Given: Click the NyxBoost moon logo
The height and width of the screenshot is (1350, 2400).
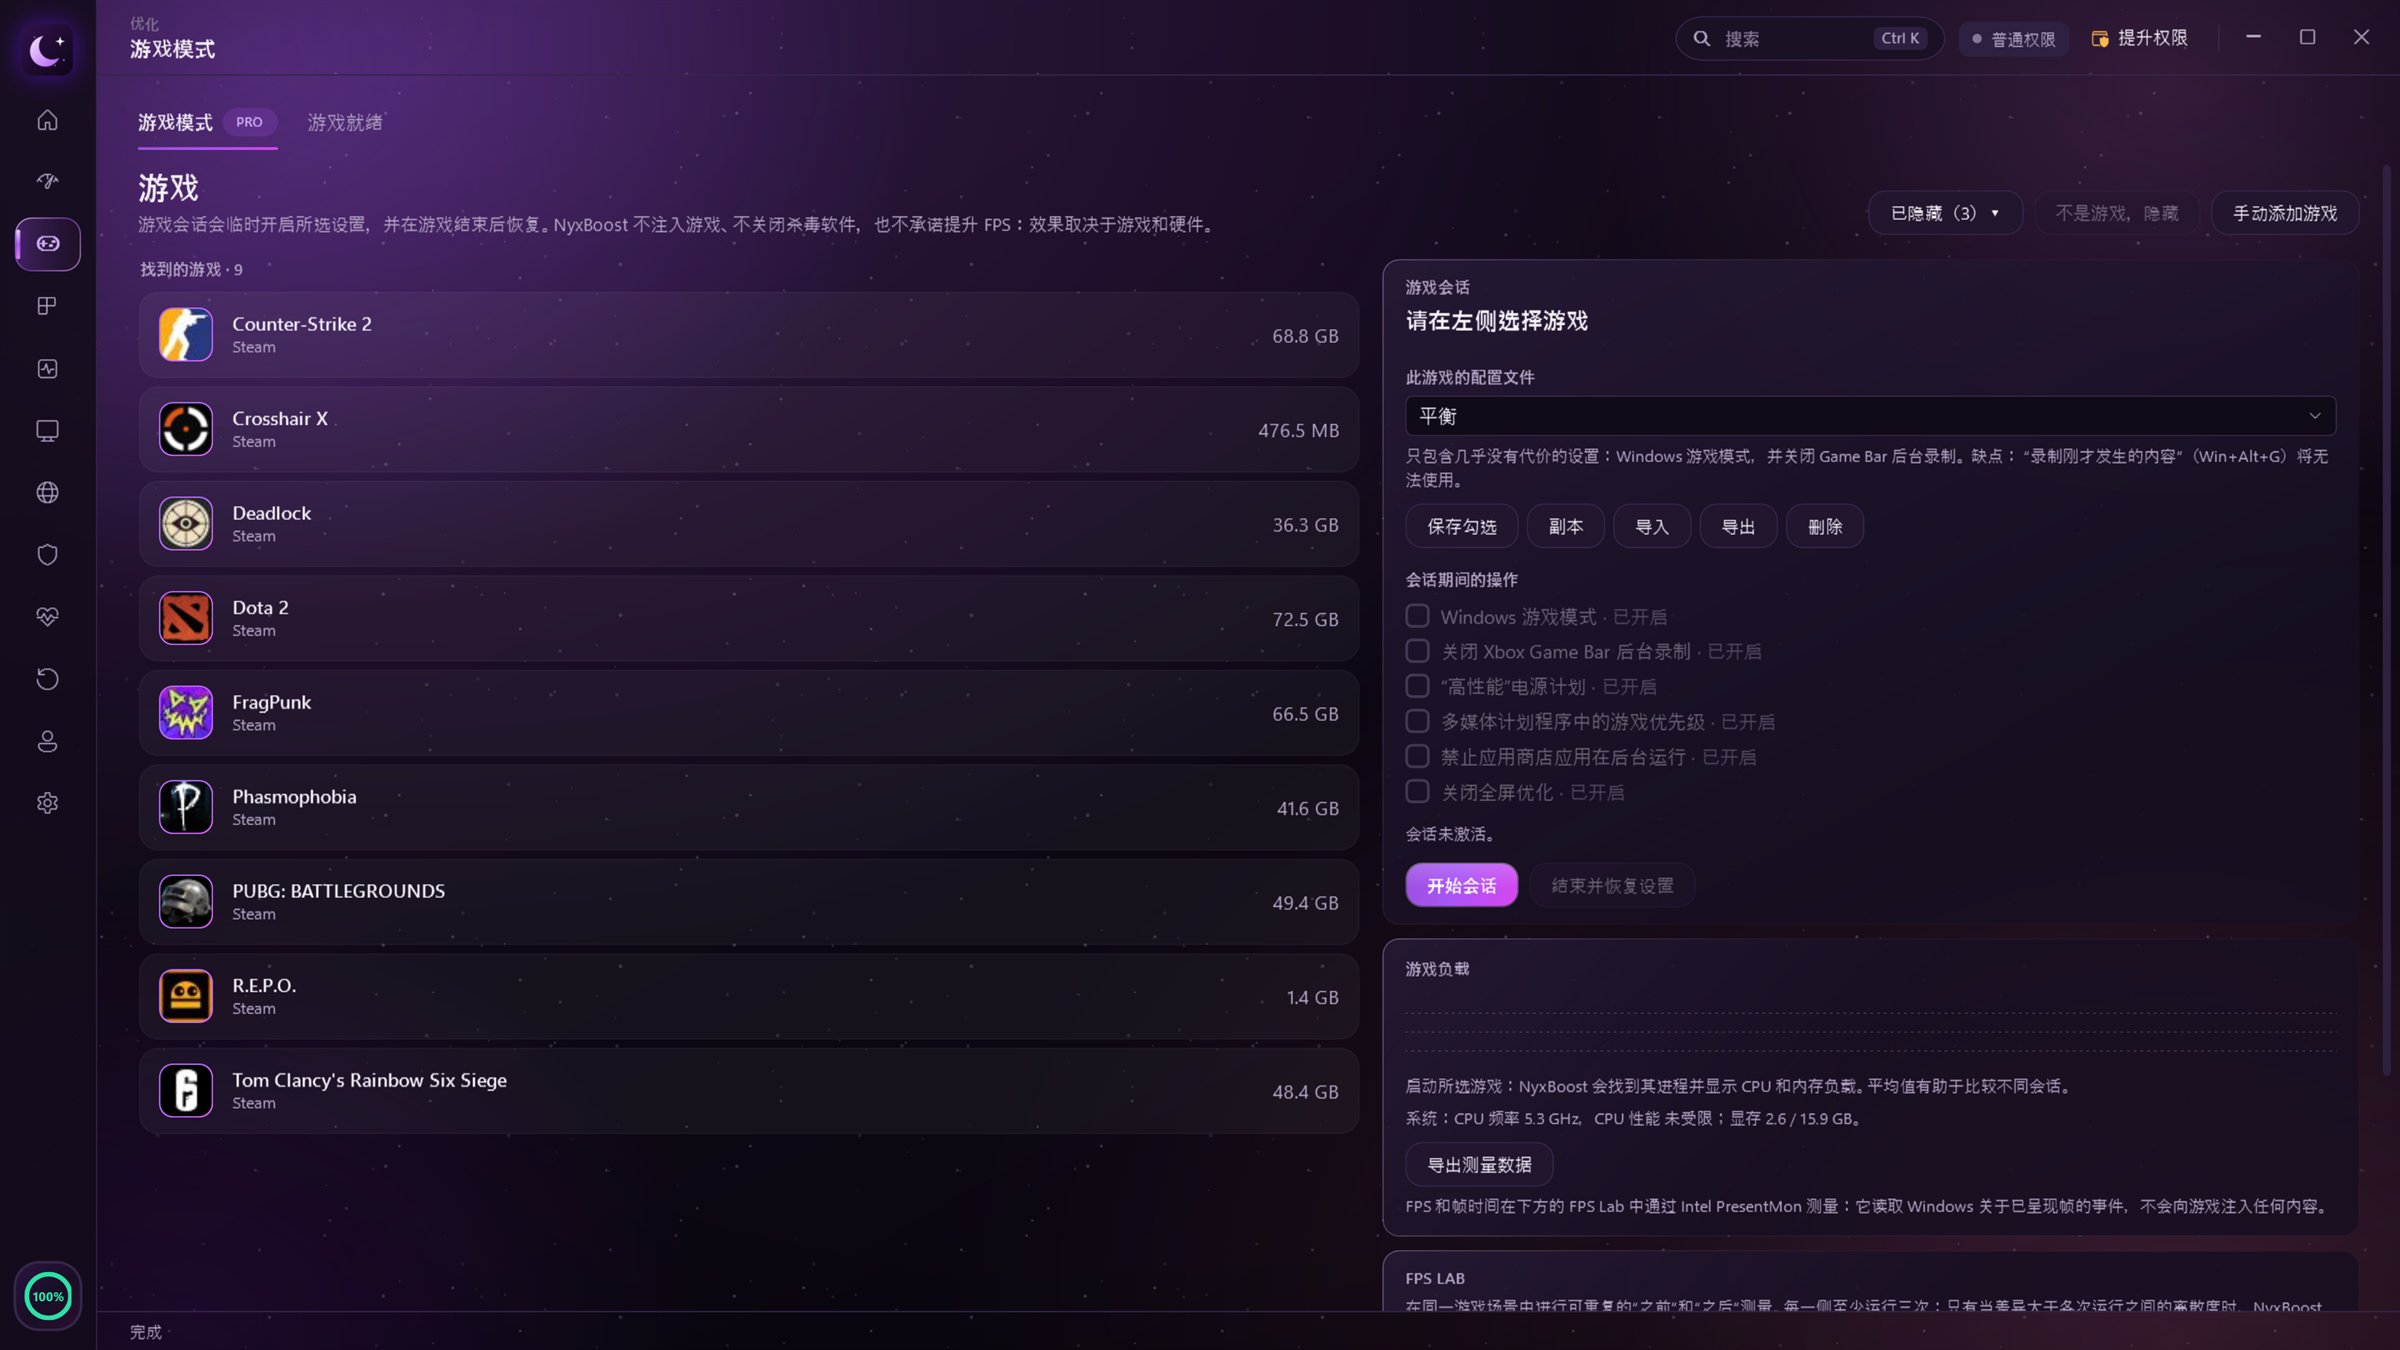Looking at the screenshot, I should pos(47,49).
